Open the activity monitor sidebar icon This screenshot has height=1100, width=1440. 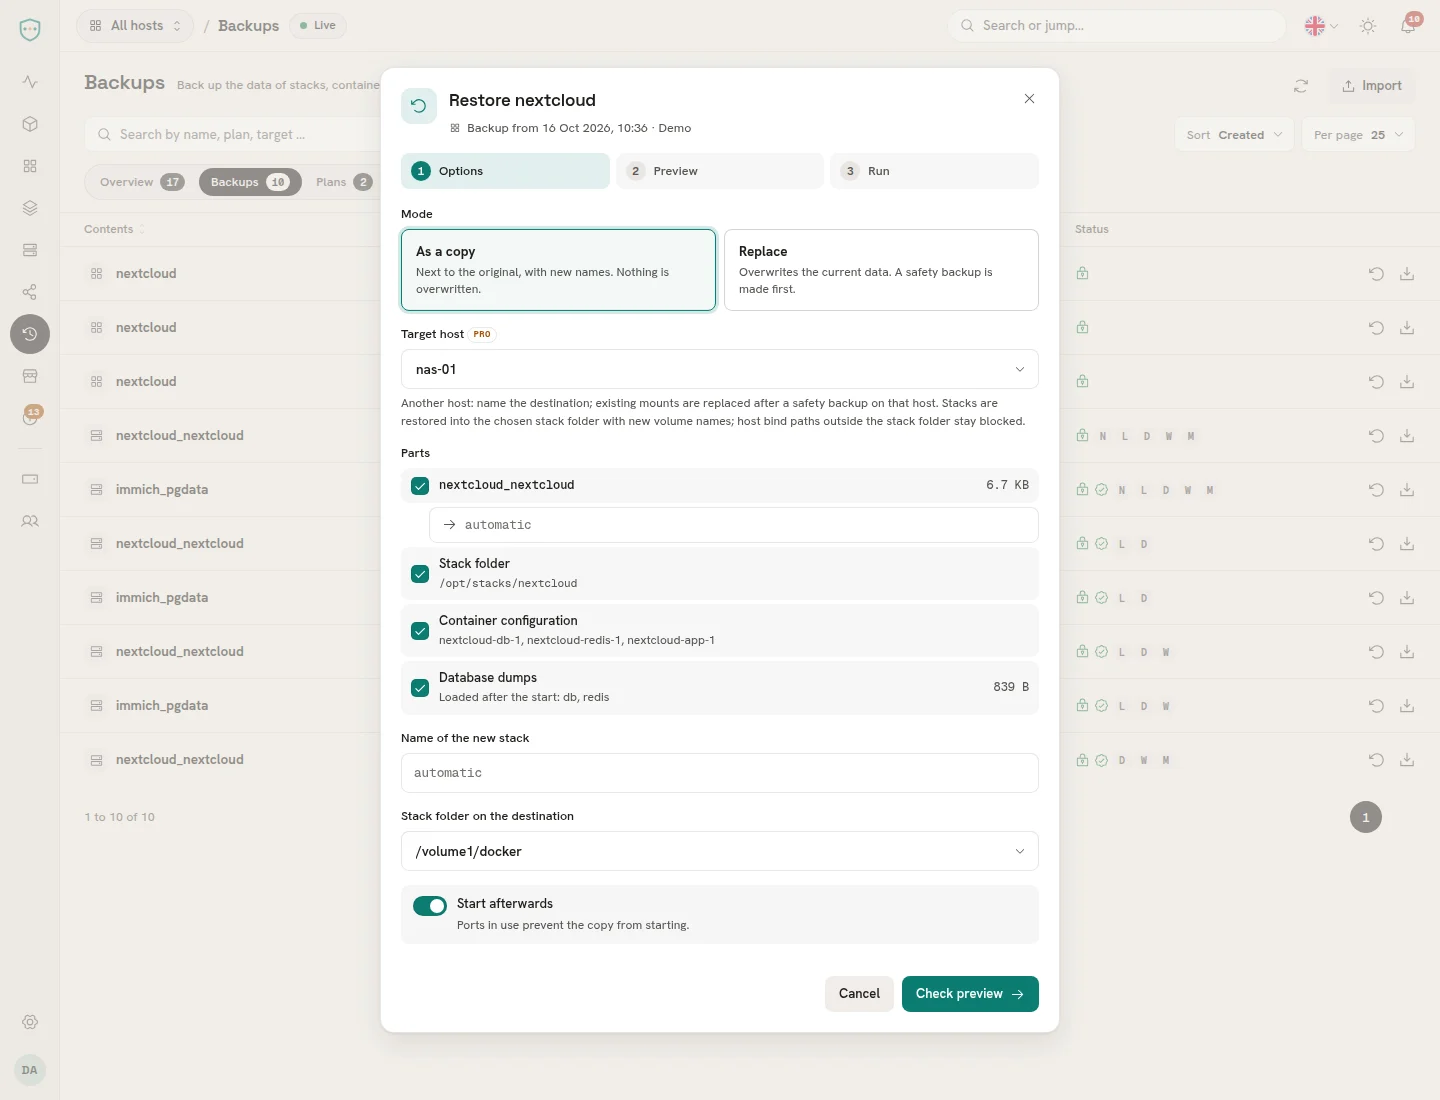pyautogui.click(x=30, y=82)
